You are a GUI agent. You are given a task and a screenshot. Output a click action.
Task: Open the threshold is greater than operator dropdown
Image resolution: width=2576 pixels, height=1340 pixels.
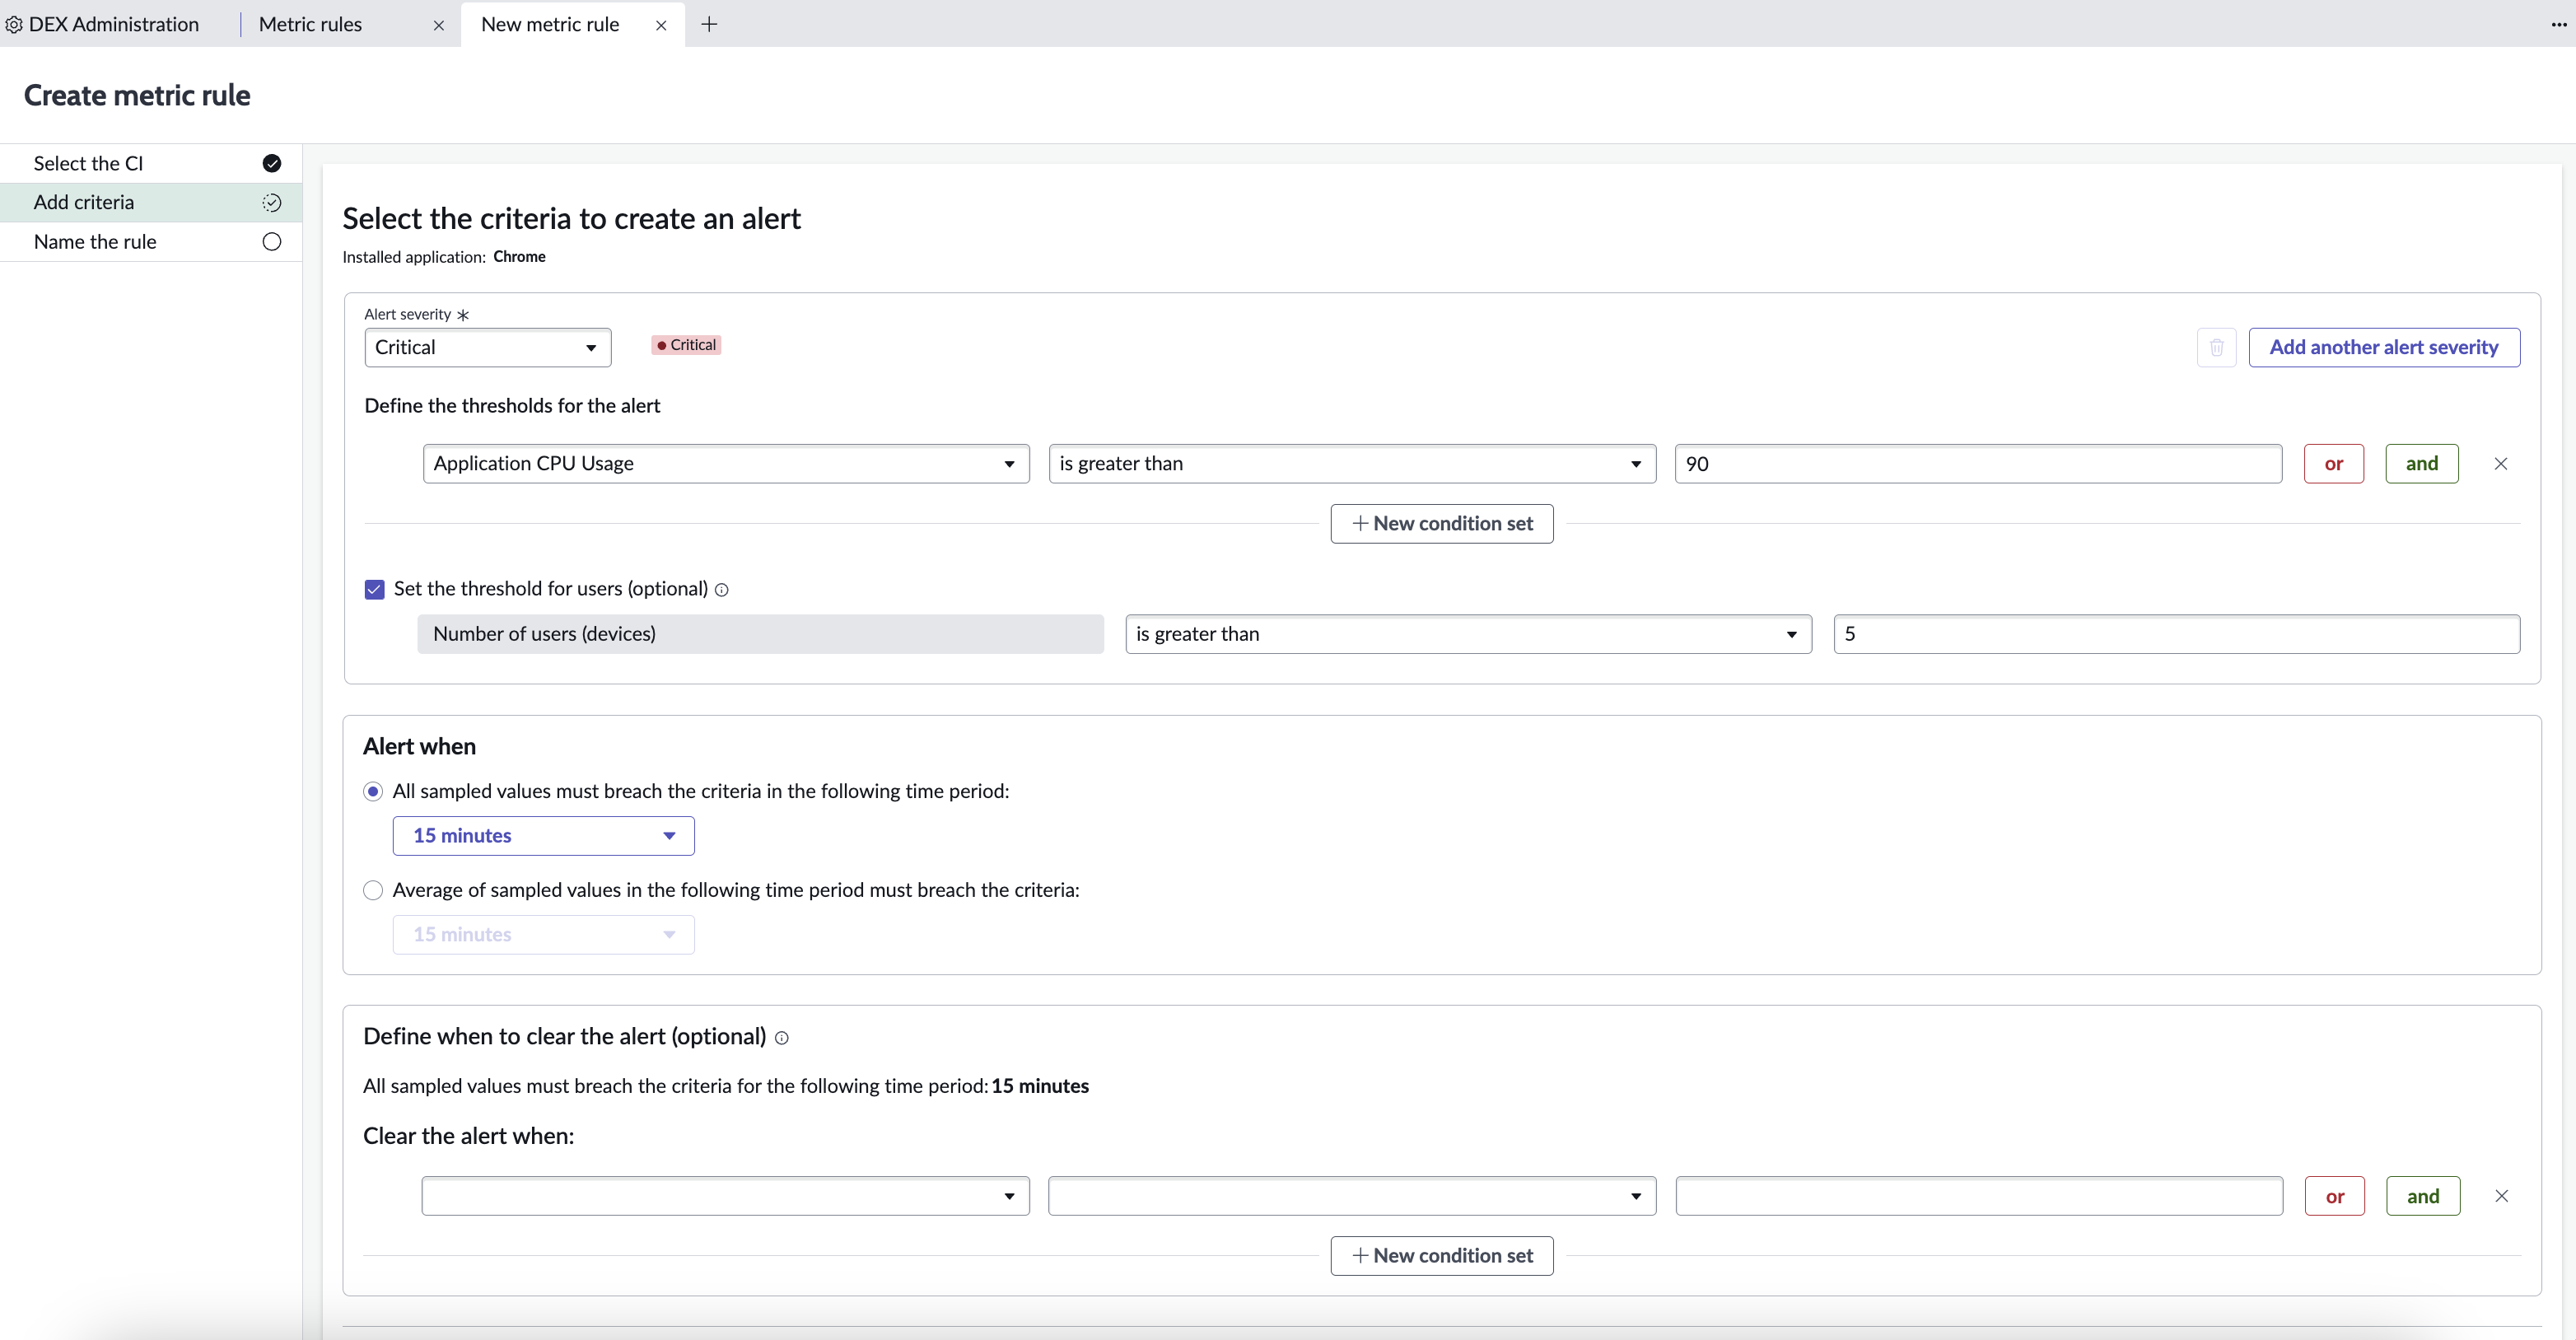pyautogui.click(x=1352, y=464)
